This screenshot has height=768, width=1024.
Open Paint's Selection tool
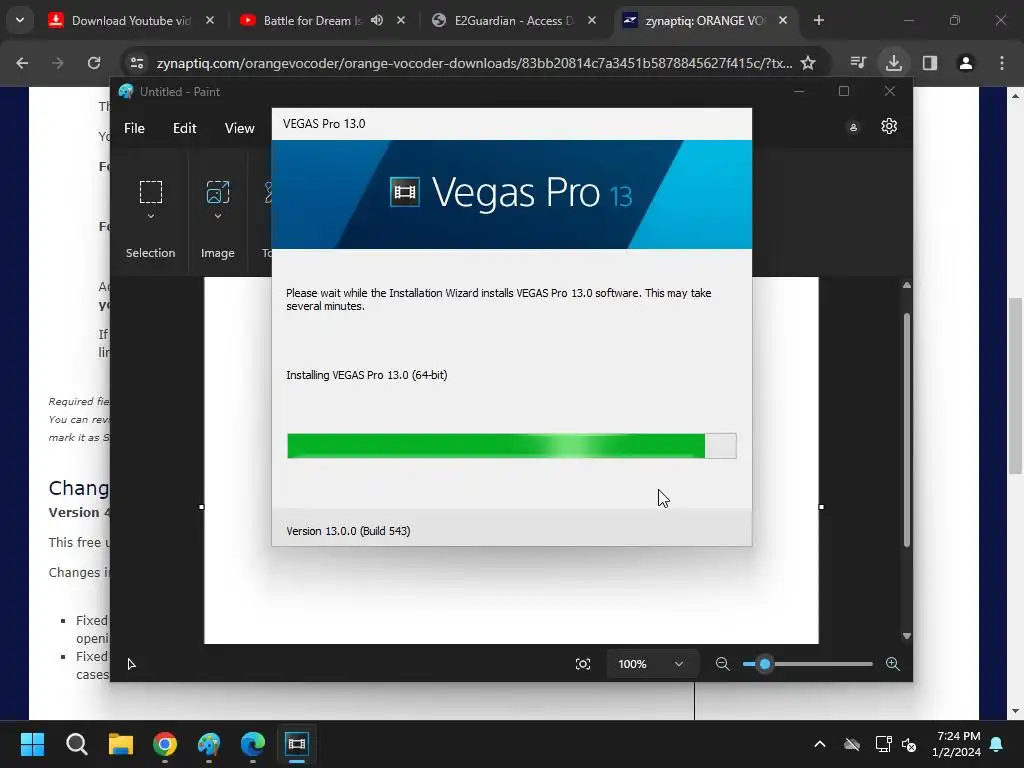(151, 192)
